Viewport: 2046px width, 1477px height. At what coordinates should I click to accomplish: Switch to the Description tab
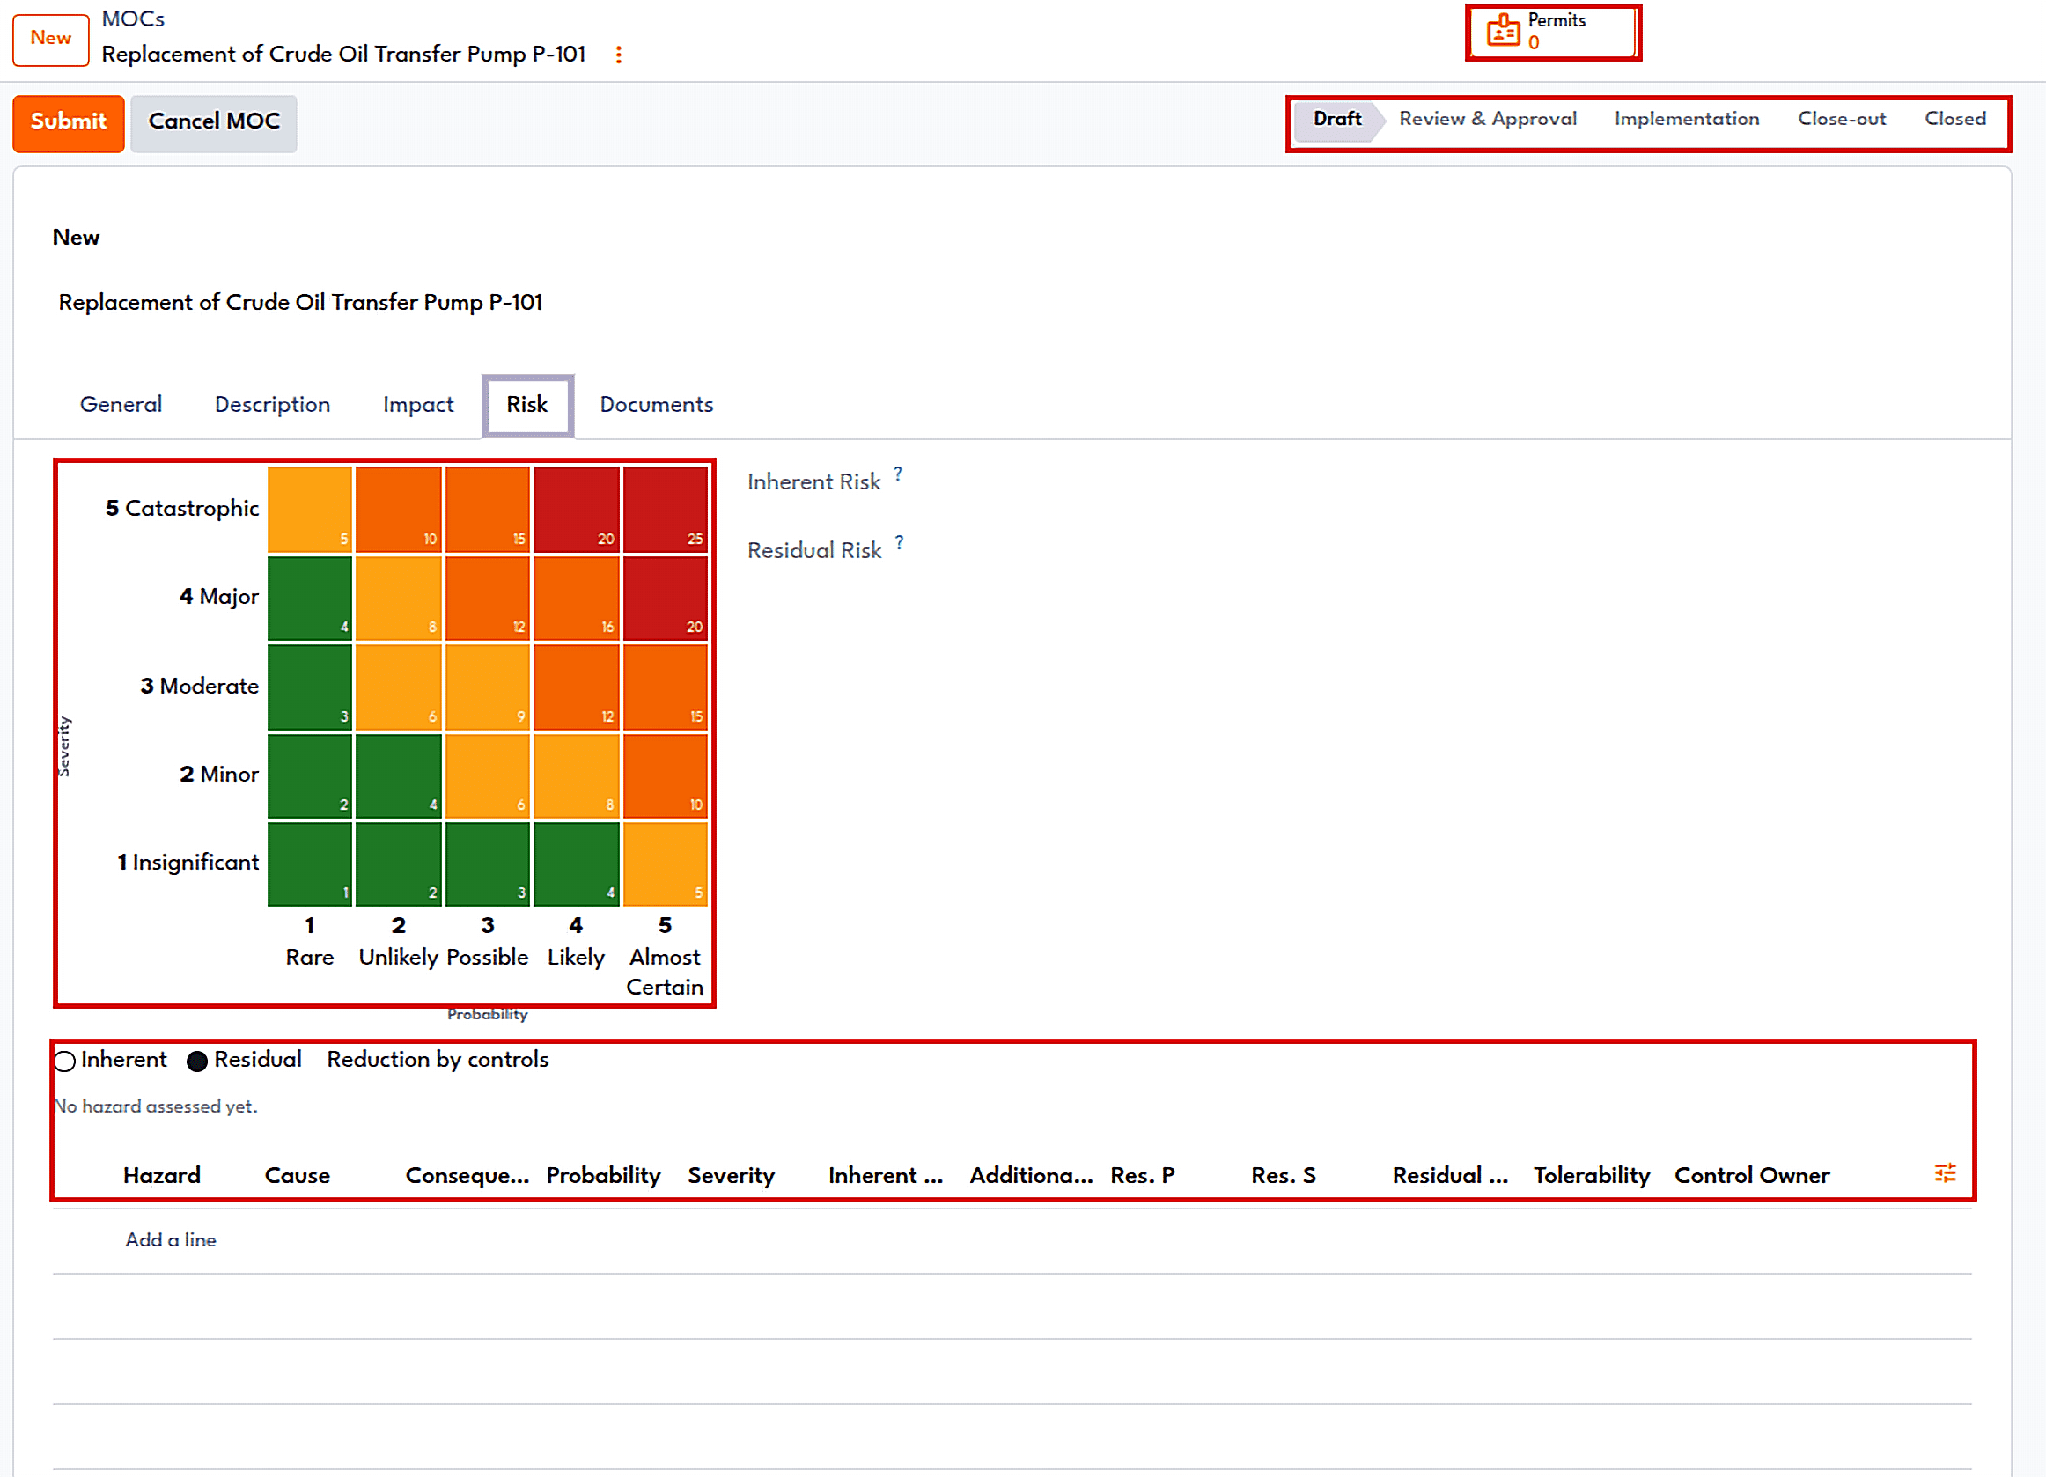tap(272, 404)
